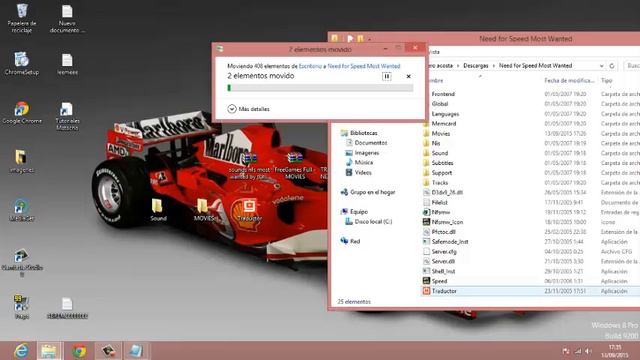The image size is (640, 360).
Task: Select the MOVIES folder on the desktop
Action: (x=204, y=210)
